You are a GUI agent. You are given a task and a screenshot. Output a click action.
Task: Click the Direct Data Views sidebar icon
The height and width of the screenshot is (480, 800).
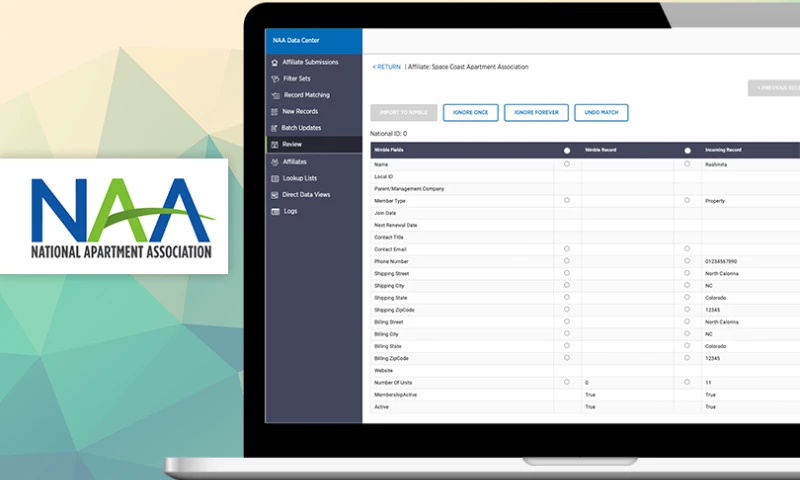pyautogui.click(x=274, y=195)
